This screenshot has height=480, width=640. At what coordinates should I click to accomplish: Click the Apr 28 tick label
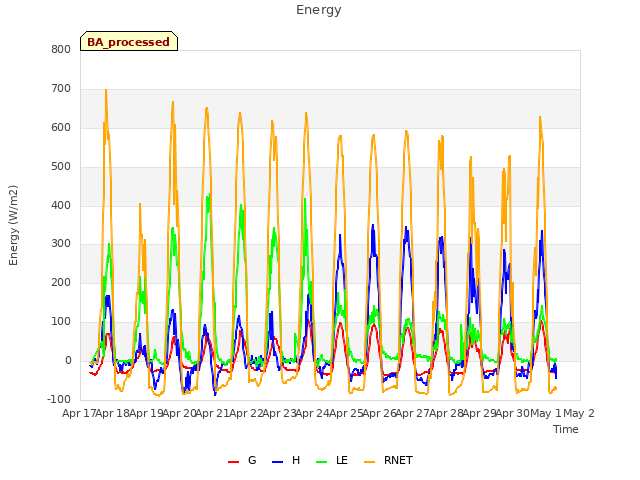point(446,413)
